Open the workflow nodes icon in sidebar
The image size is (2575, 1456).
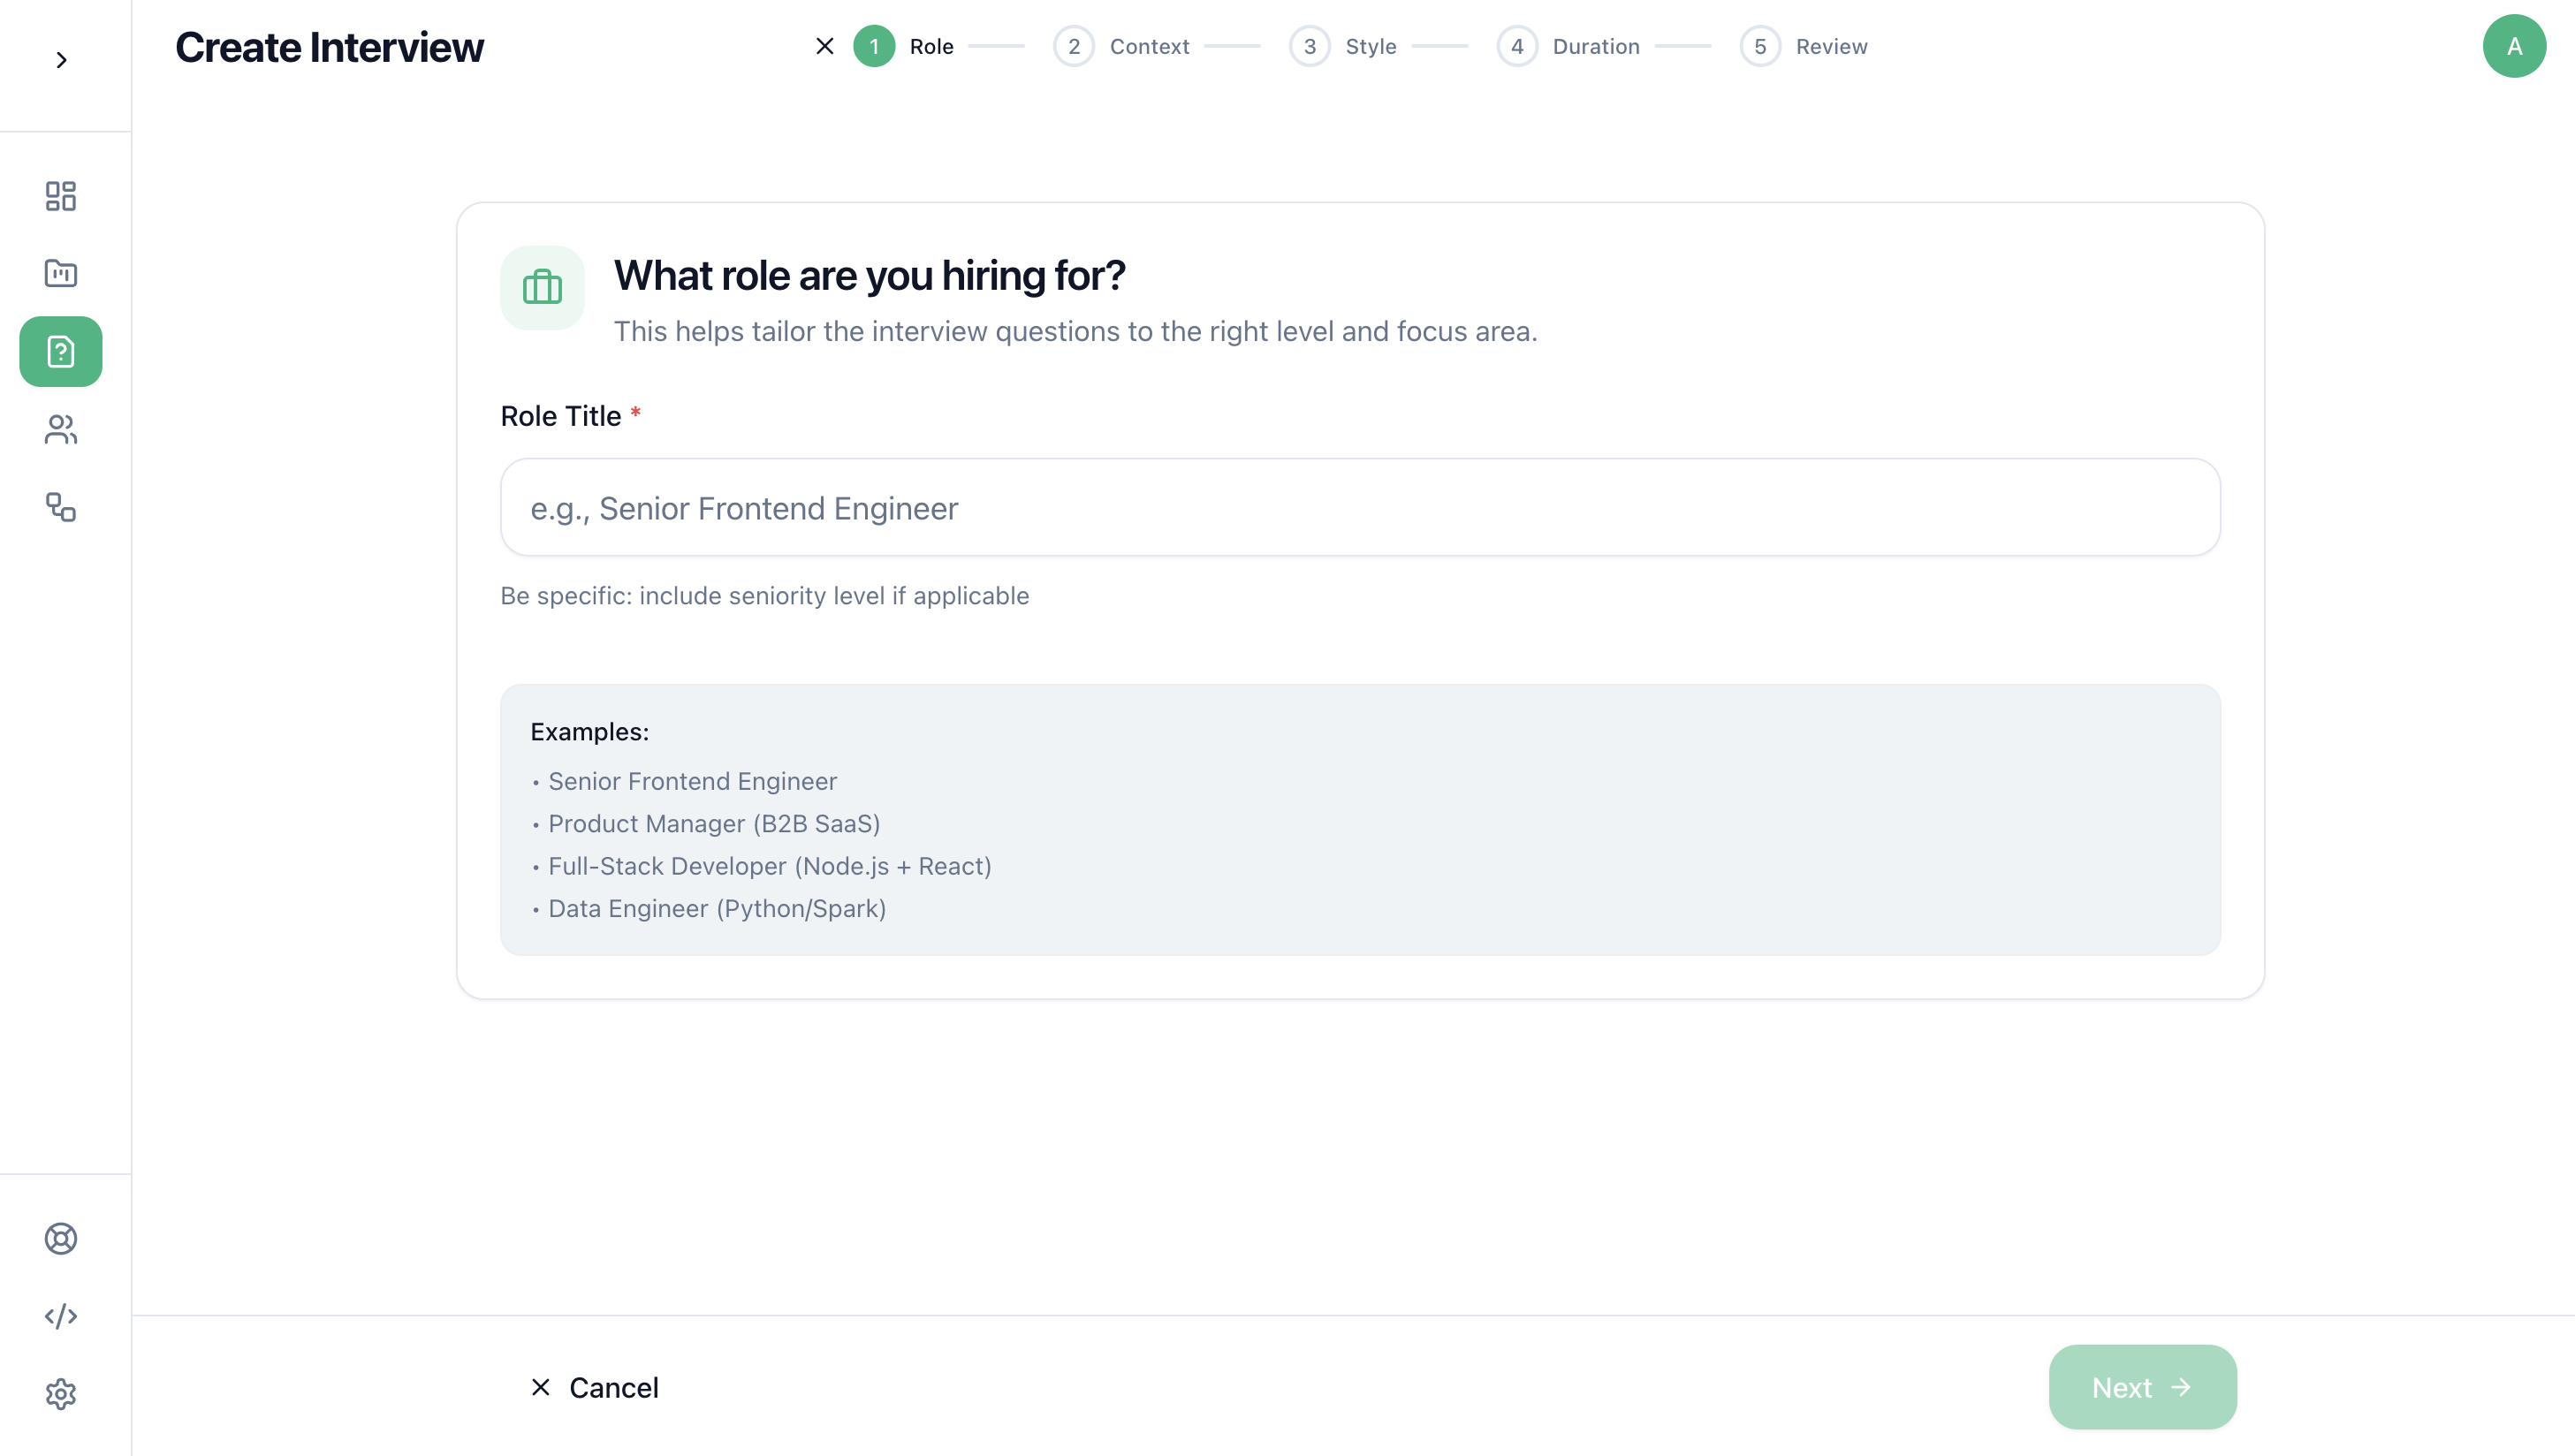pyautogui.click(x=61, y=507)
